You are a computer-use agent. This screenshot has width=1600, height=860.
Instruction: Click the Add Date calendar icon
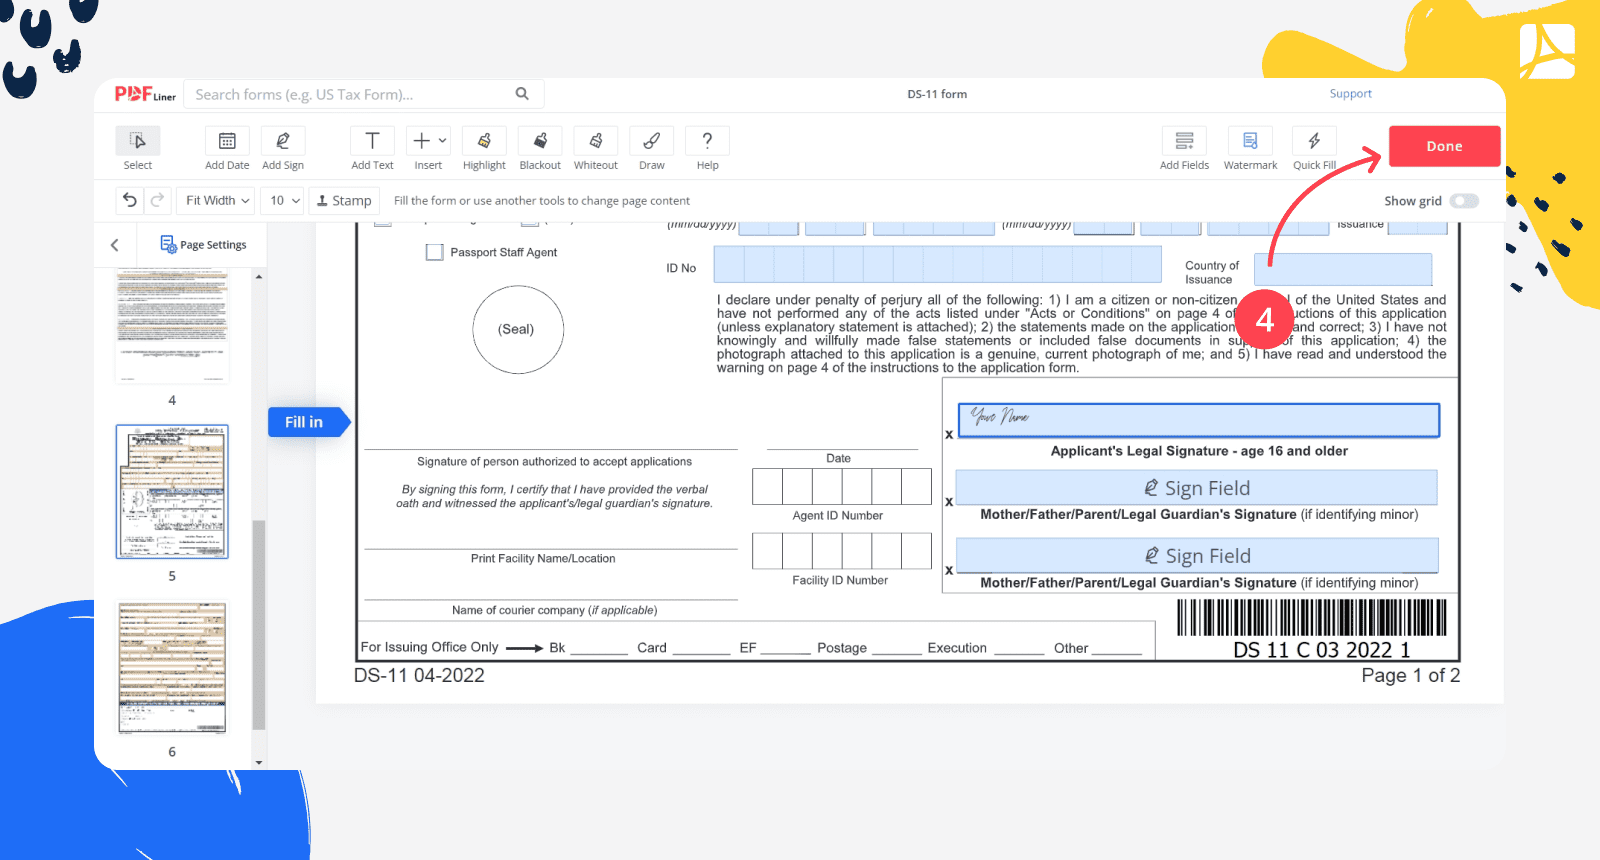227,141
